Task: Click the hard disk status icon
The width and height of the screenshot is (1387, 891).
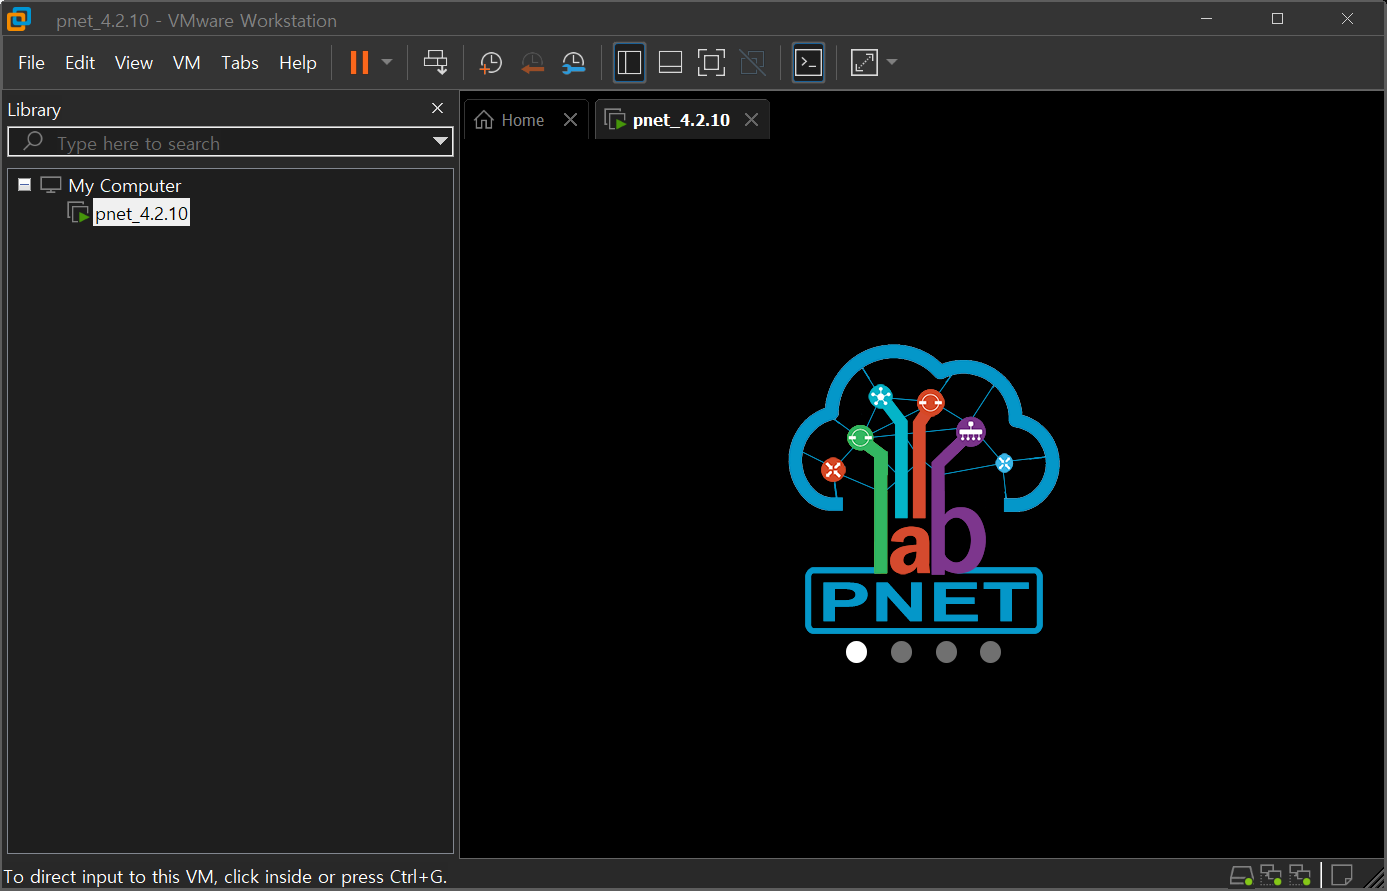Action: (1241, 876)
